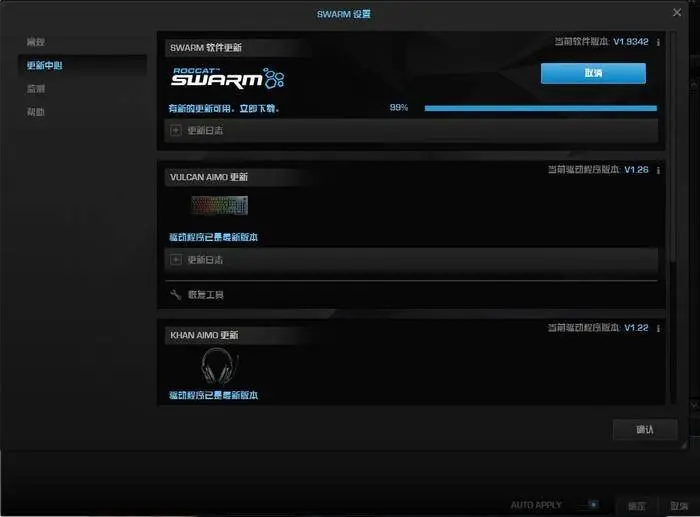This screenshot has height=517, width=700.
Task: Close the SWARM 设置 dialog with X
Action: click(677, 13)
